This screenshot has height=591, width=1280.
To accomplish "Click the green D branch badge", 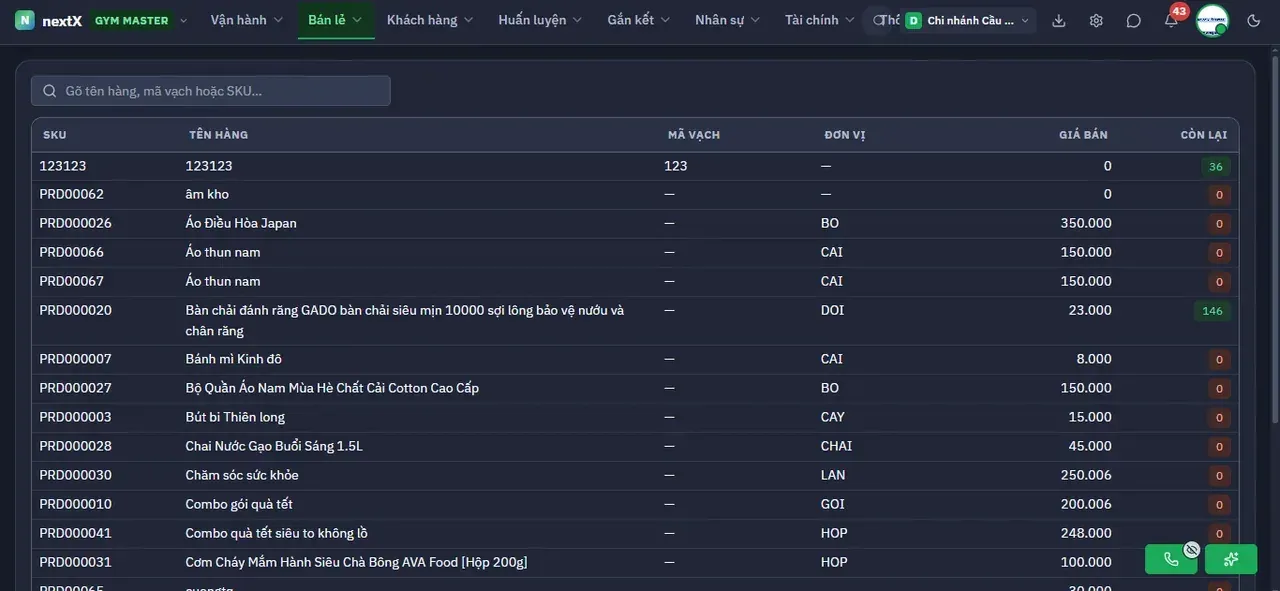I will point(913,20).
